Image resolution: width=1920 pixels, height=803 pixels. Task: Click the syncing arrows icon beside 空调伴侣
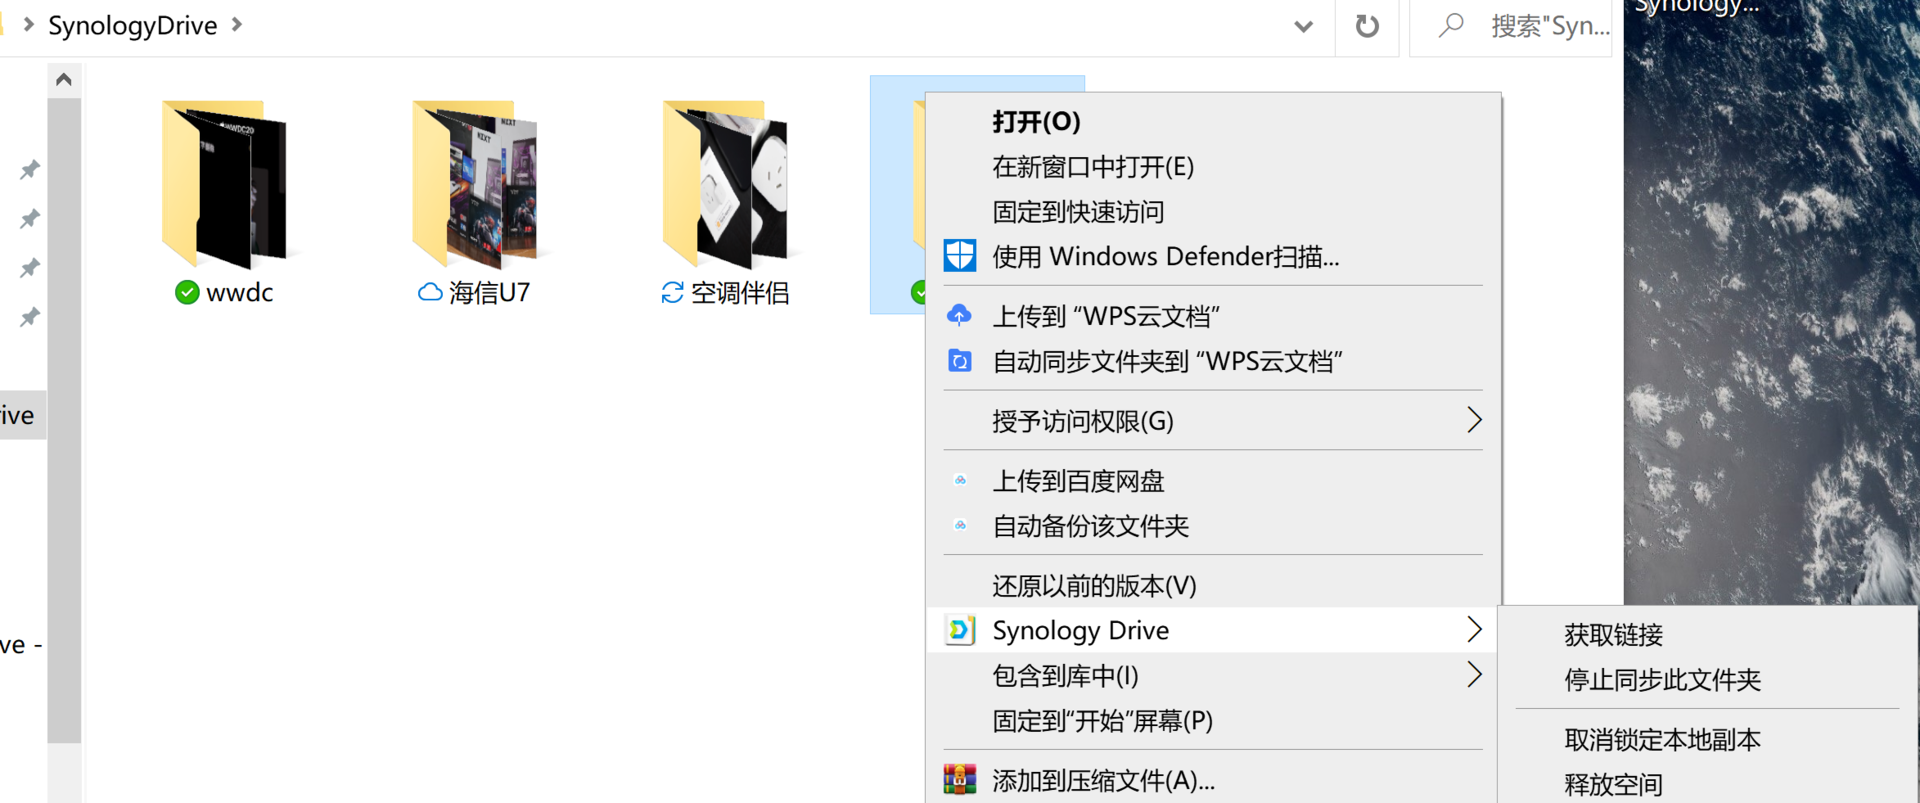(x=673, y=292)
